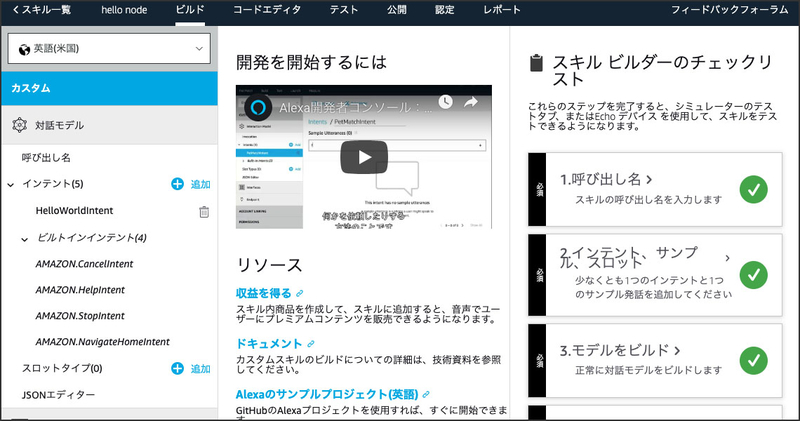Click the link icon beside 収益を得る

pos(299,293)
